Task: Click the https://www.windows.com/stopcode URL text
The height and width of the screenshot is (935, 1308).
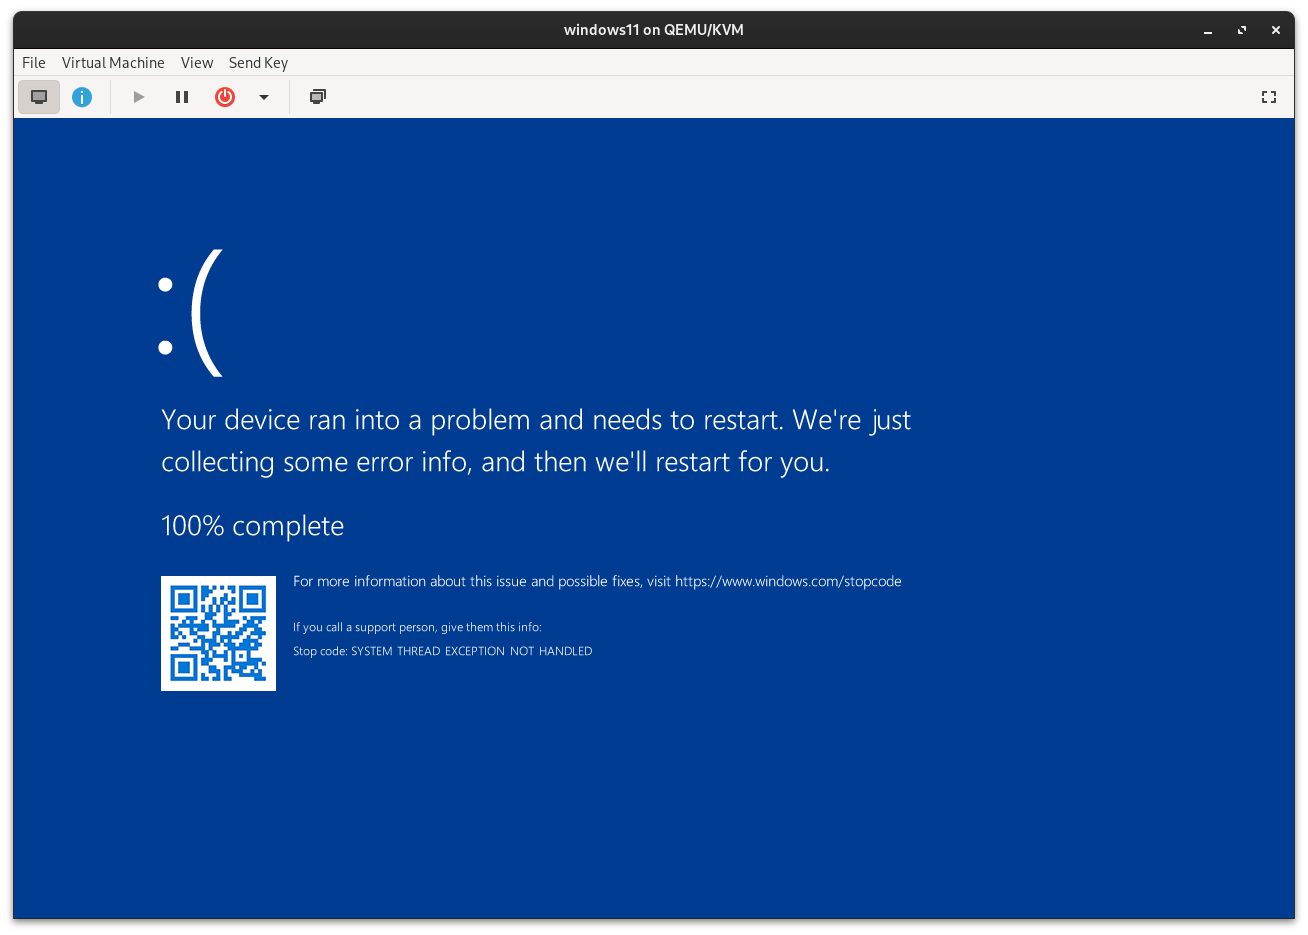Action: (x=788, y=581)
